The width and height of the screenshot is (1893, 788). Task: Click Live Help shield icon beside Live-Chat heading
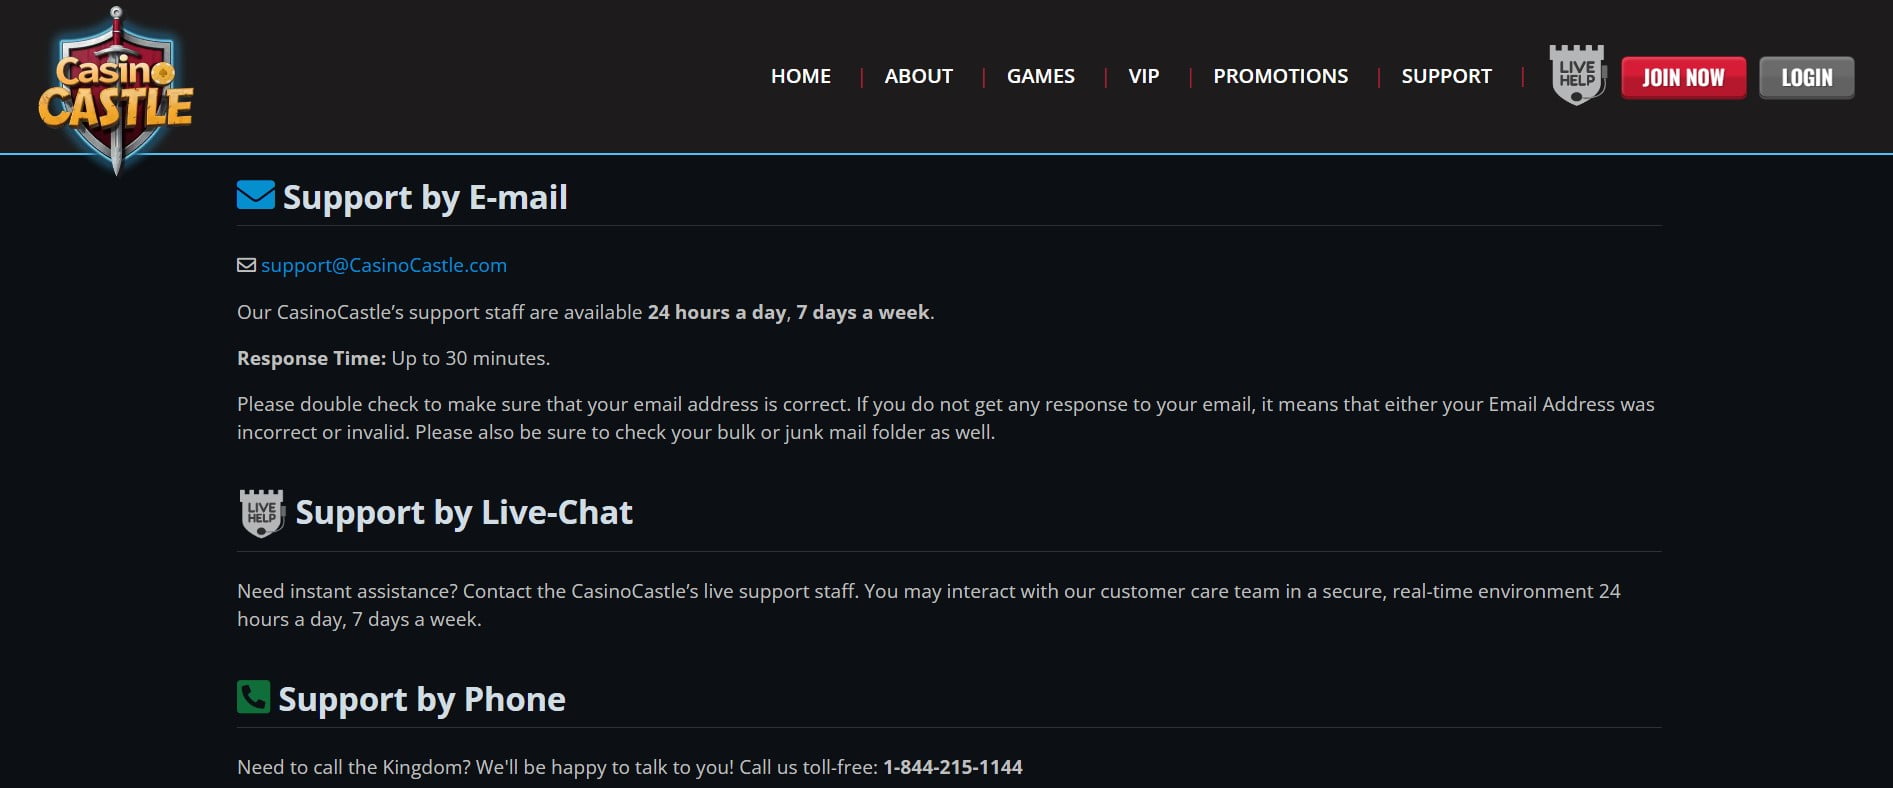(262, 513)
